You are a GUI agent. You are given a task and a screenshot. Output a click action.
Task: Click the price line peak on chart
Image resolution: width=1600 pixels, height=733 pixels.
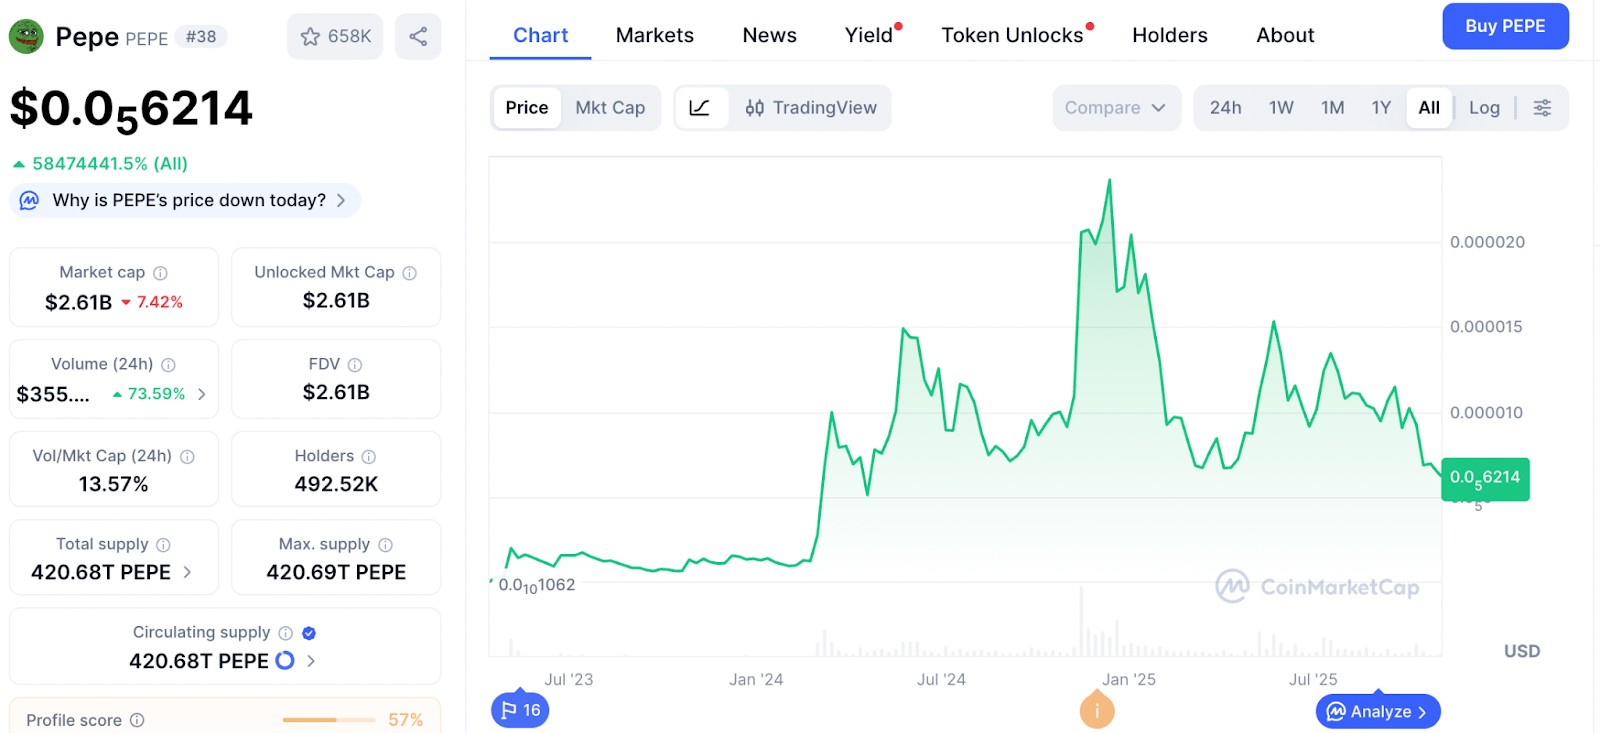click(1109, 181)
